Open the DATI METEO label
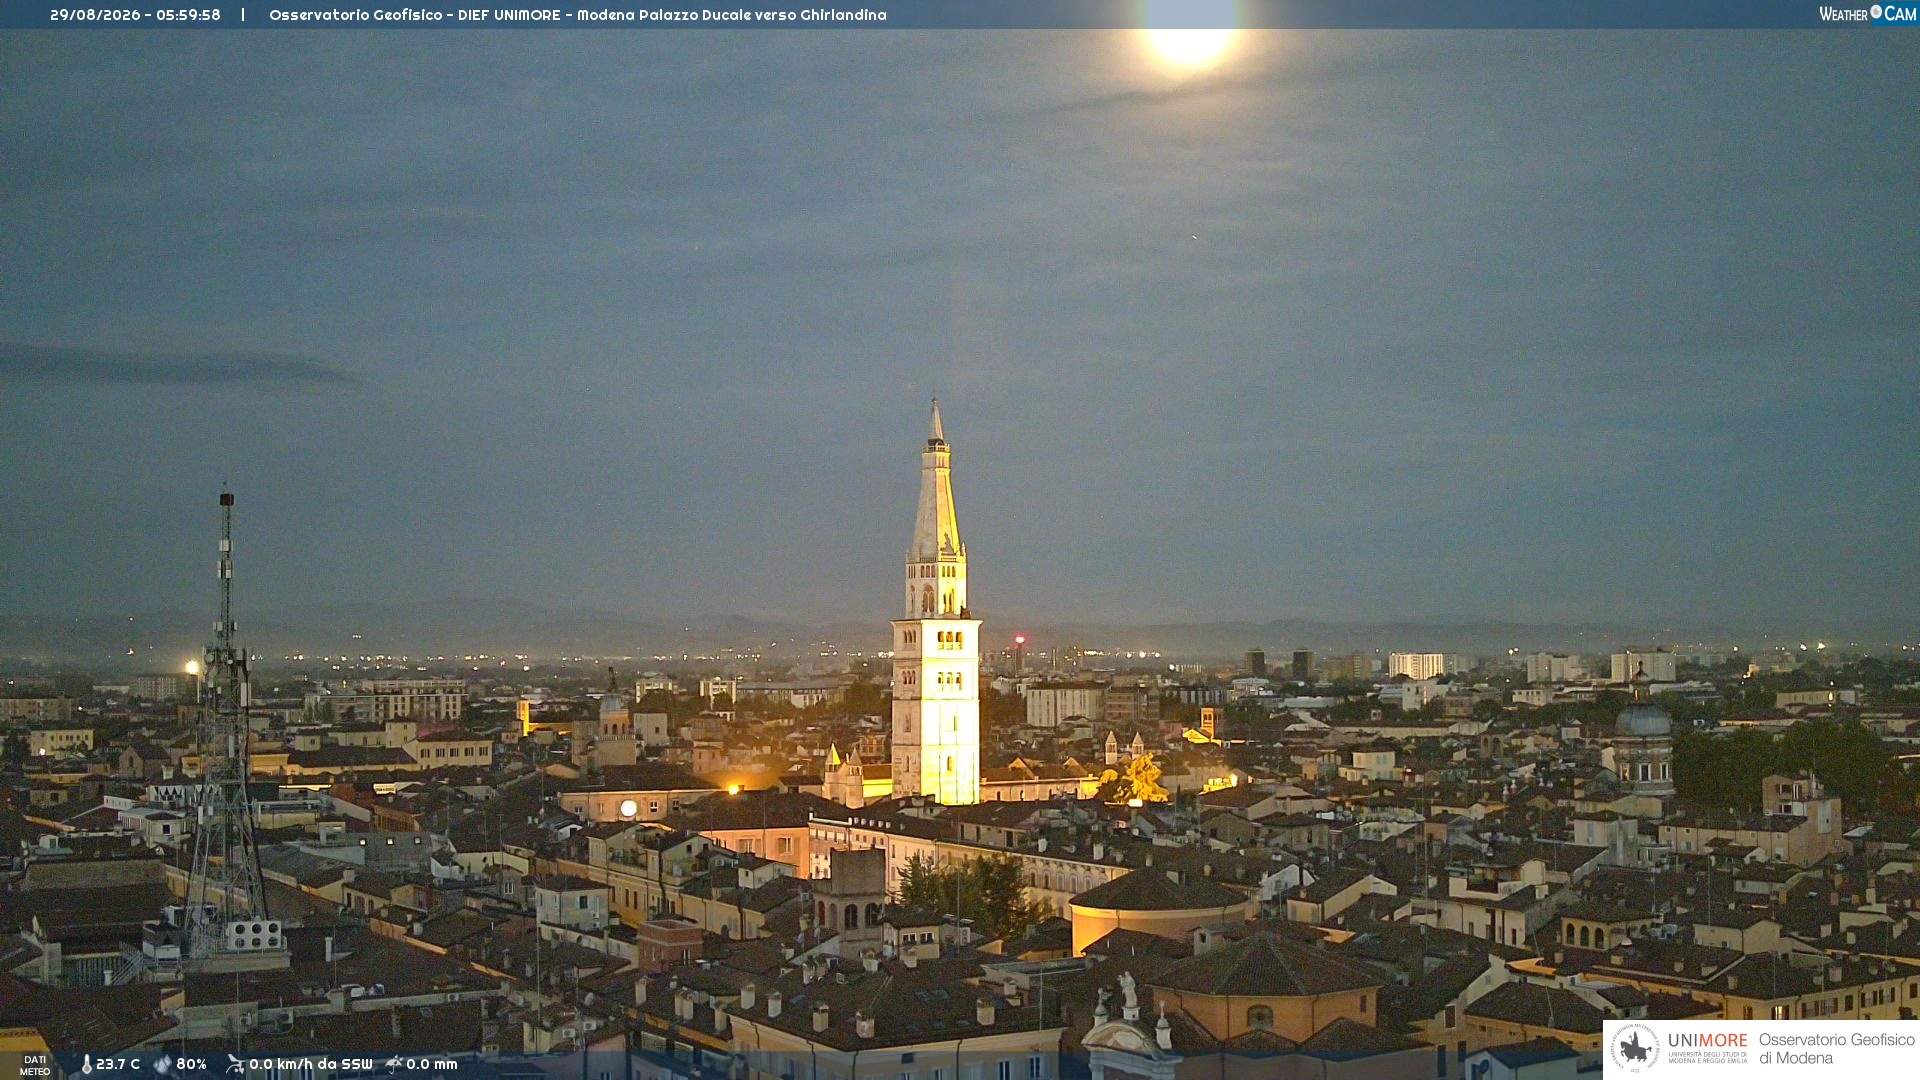The width and height of the screenshot is (1920, 1080). click(35, 1065)
